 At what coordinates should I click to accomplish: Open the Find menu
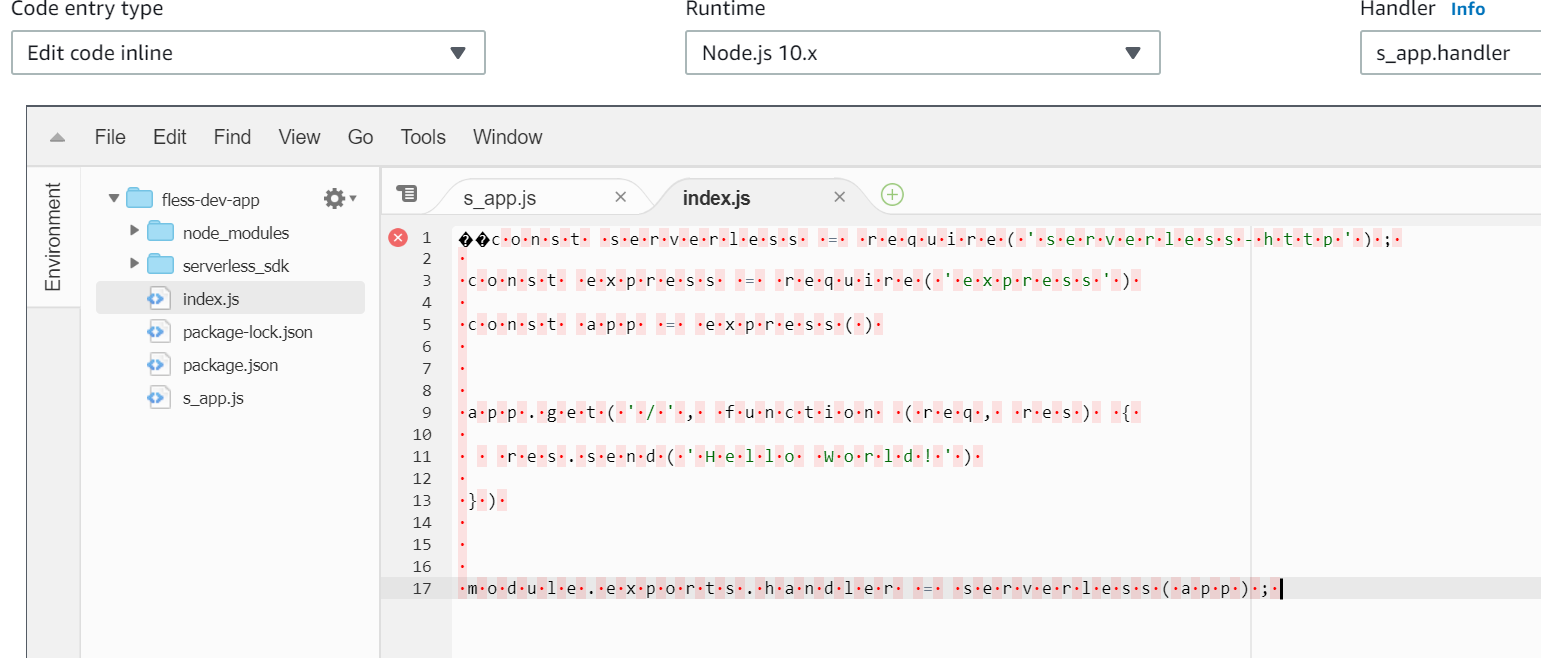coord(233,137)
